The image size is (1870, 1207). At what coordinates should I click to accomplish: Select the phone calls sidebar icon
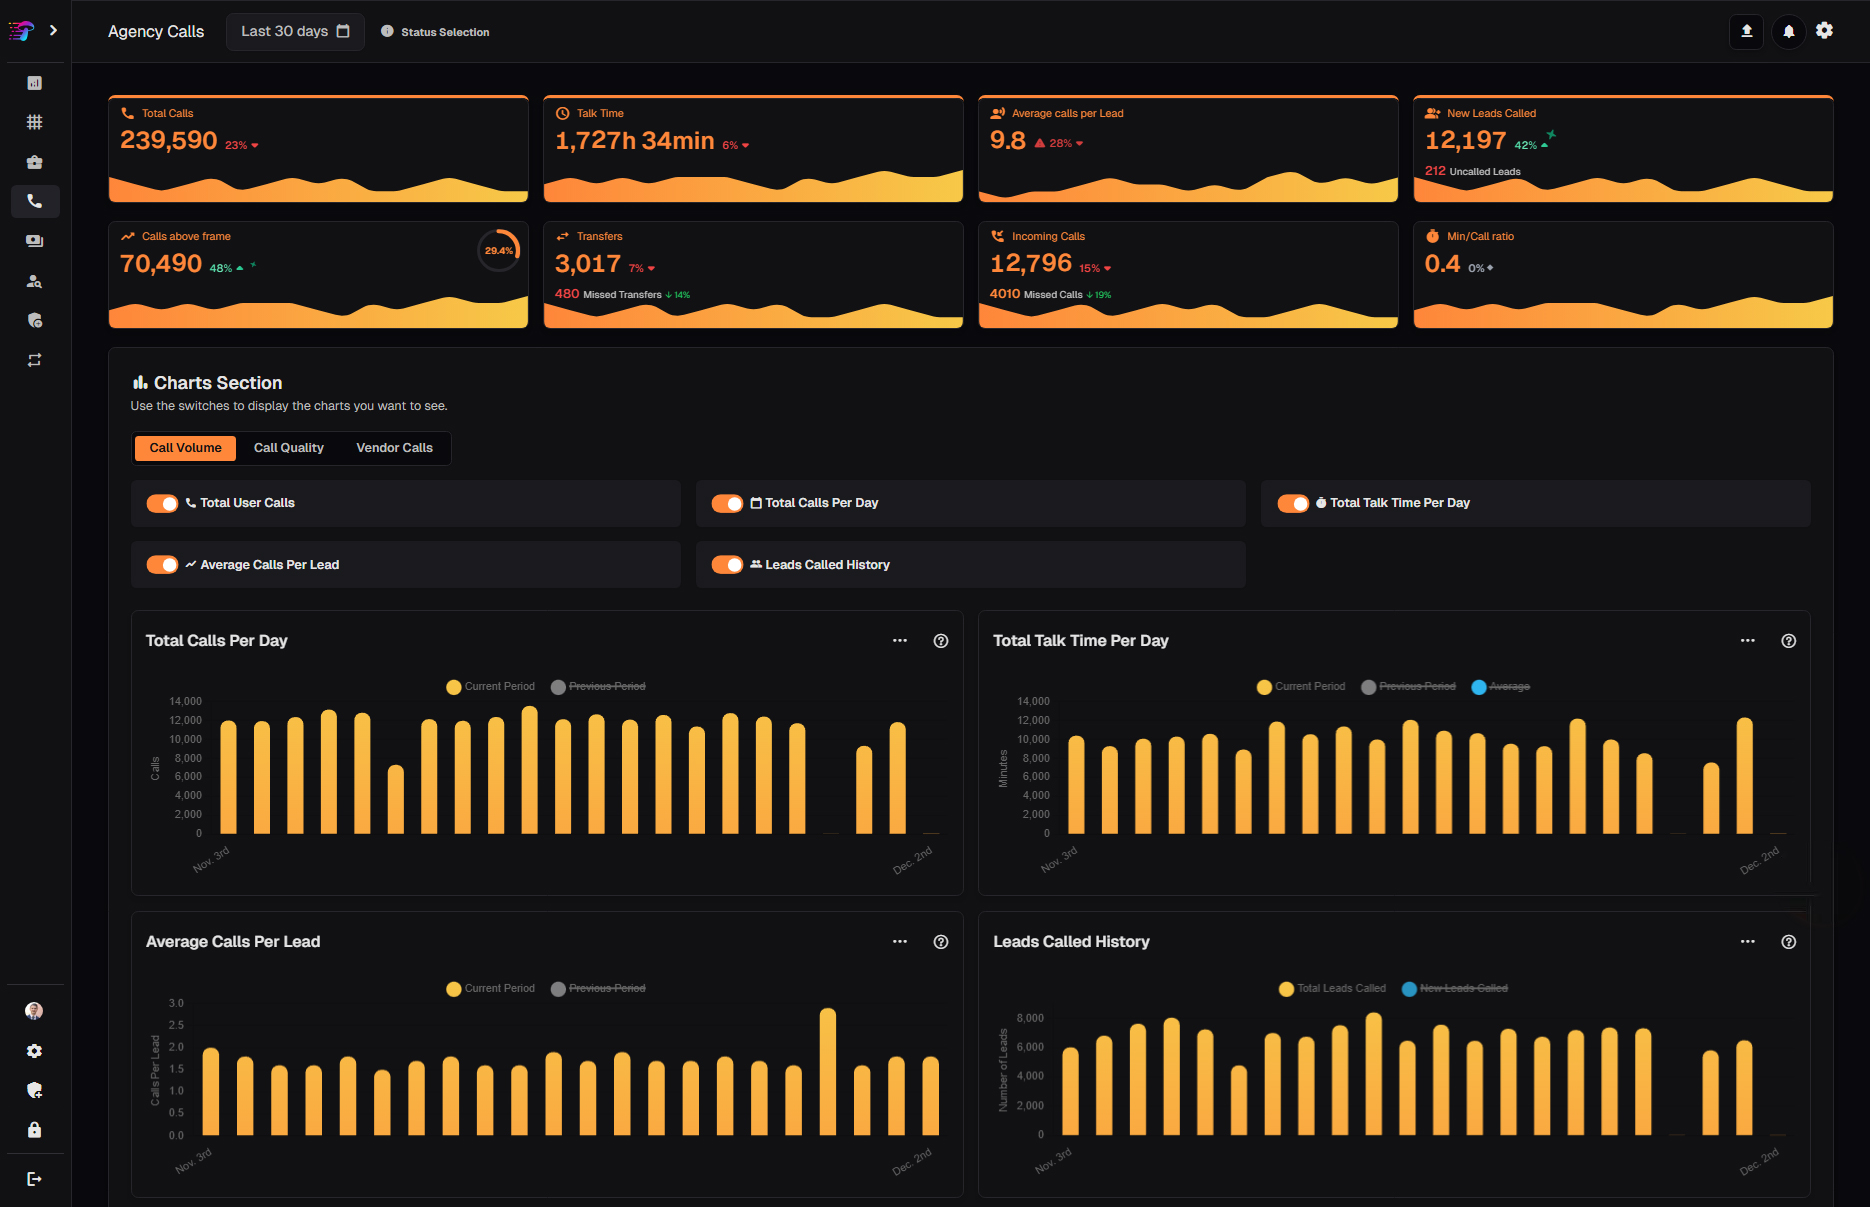pos(35,201)
